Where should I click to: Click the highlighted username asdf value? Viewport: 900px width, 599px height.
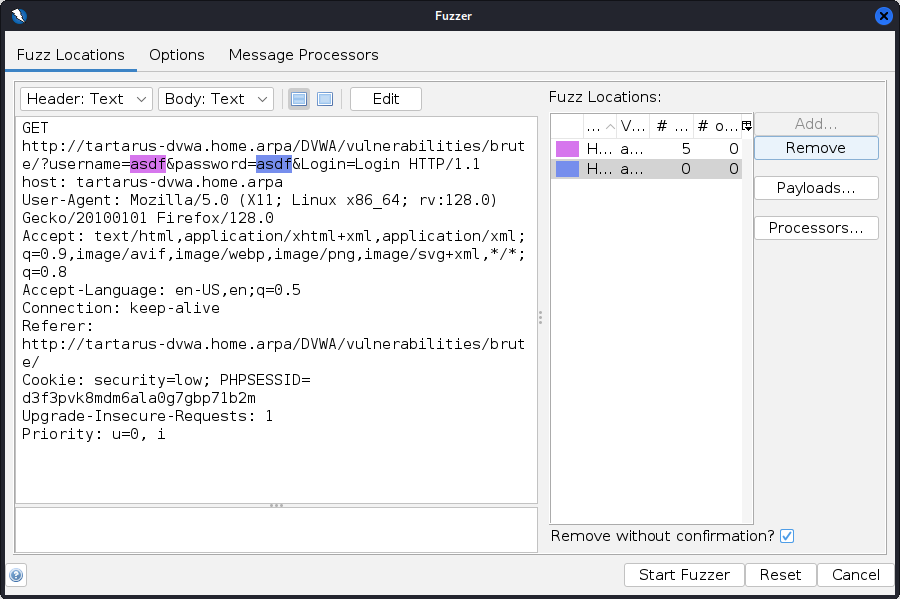click(x=148, y=164)
